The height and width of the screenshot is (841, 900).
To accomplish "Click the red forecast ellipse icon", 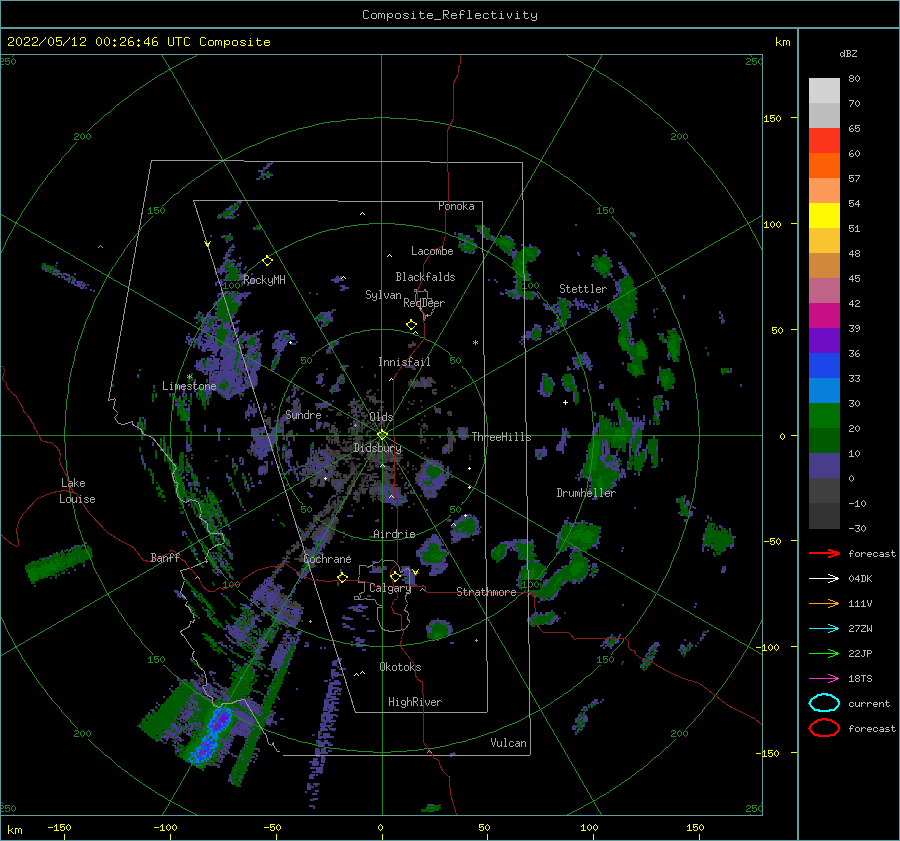I will 824,728.
